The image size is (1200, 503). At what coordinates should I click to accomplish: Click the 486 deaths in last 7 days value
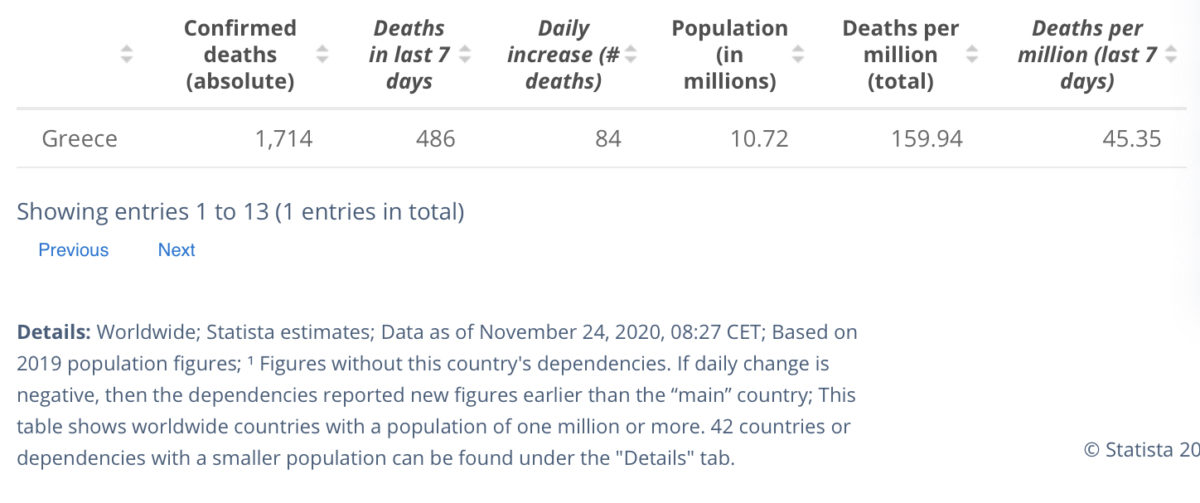tap(435, 139)
